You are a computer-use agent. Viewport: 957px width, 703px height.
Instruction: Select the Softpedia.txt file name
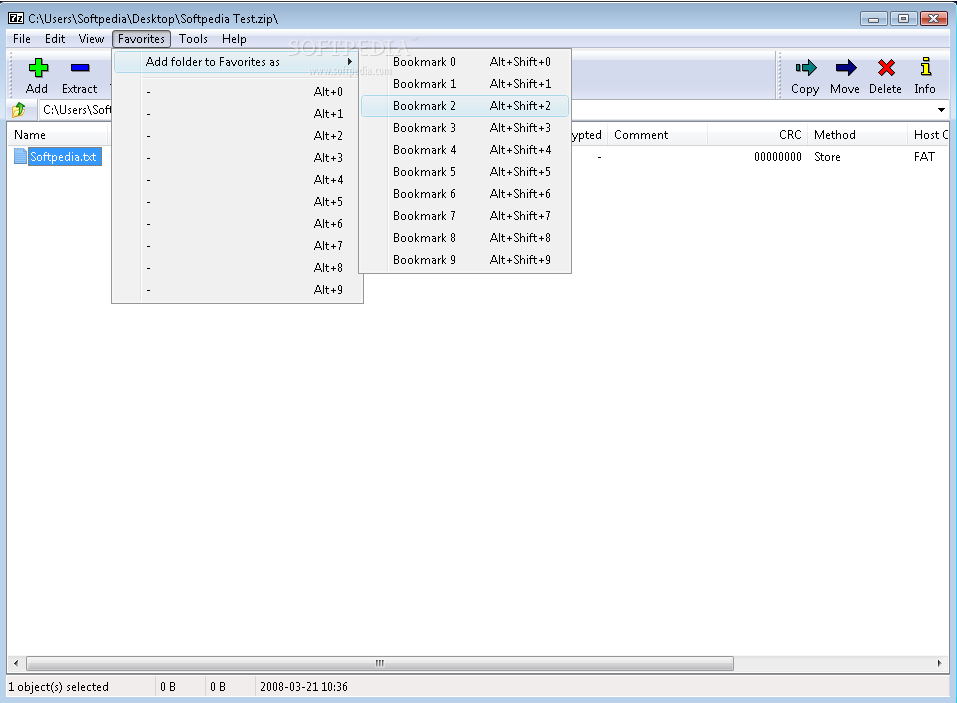[63, 157]
